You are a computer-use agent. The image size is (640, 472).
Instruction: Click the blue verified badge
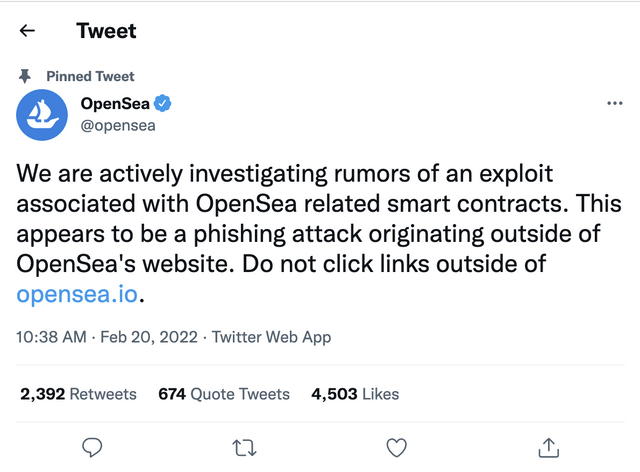point(159,103)
